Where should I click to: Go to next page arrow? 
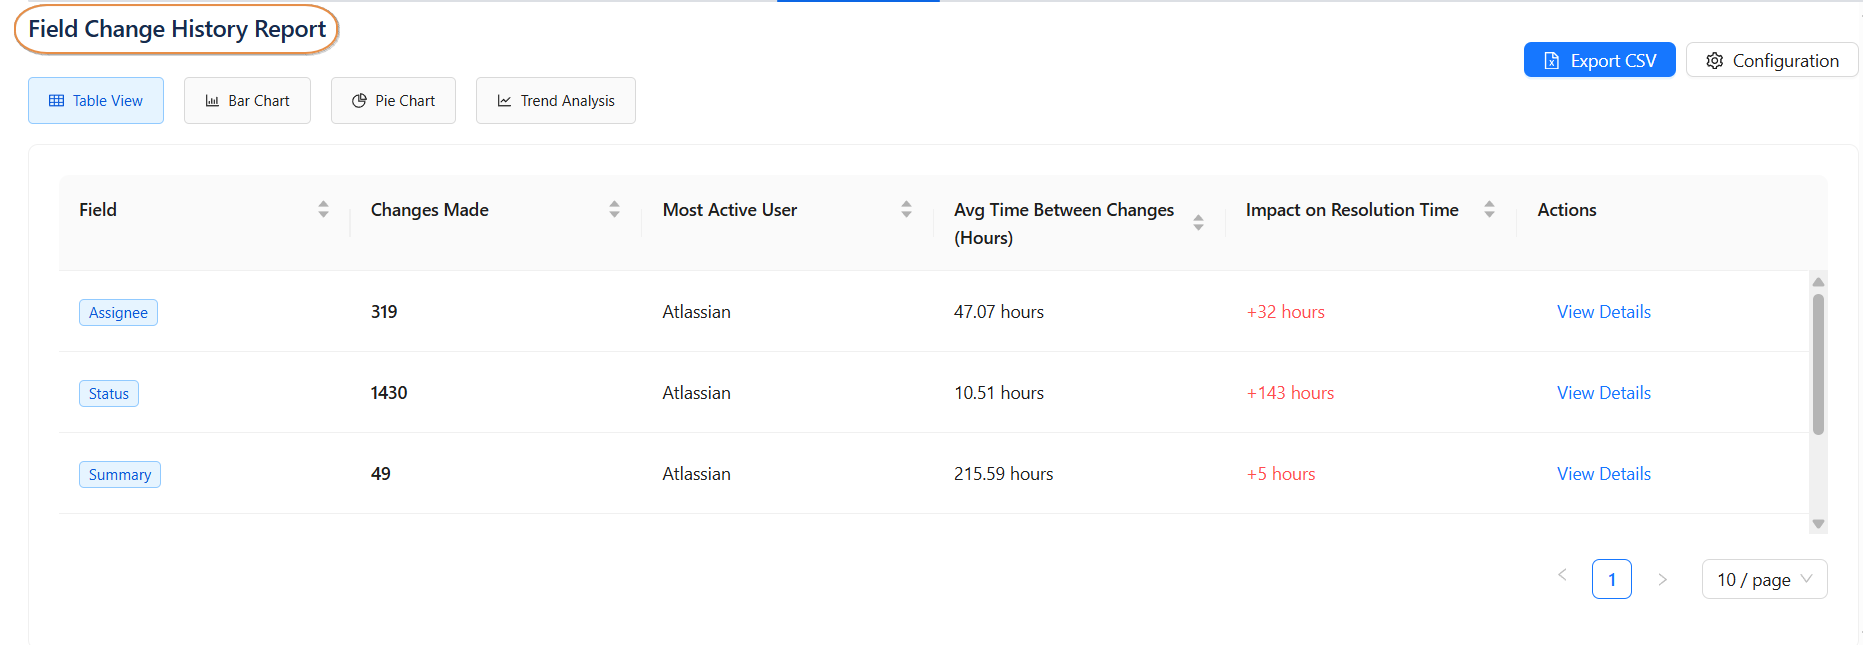click(1662, 579)
